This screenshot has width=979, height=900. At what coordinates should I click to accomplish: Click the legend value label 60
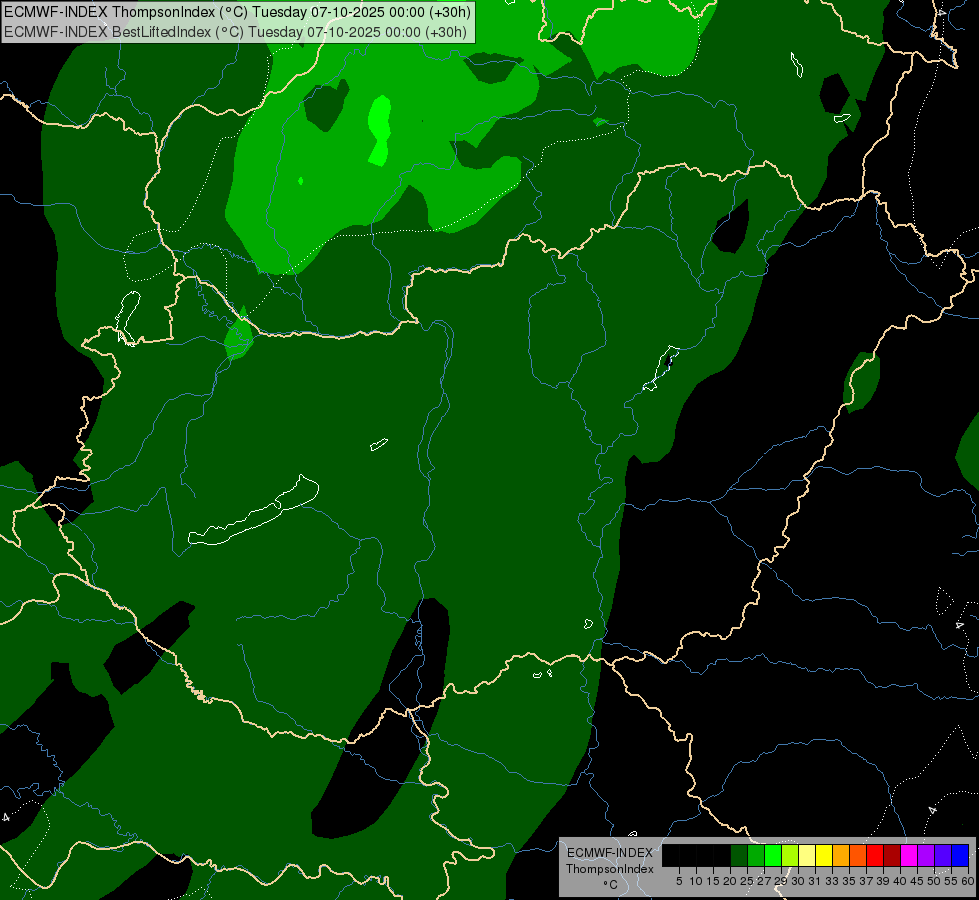pos(968,881)
